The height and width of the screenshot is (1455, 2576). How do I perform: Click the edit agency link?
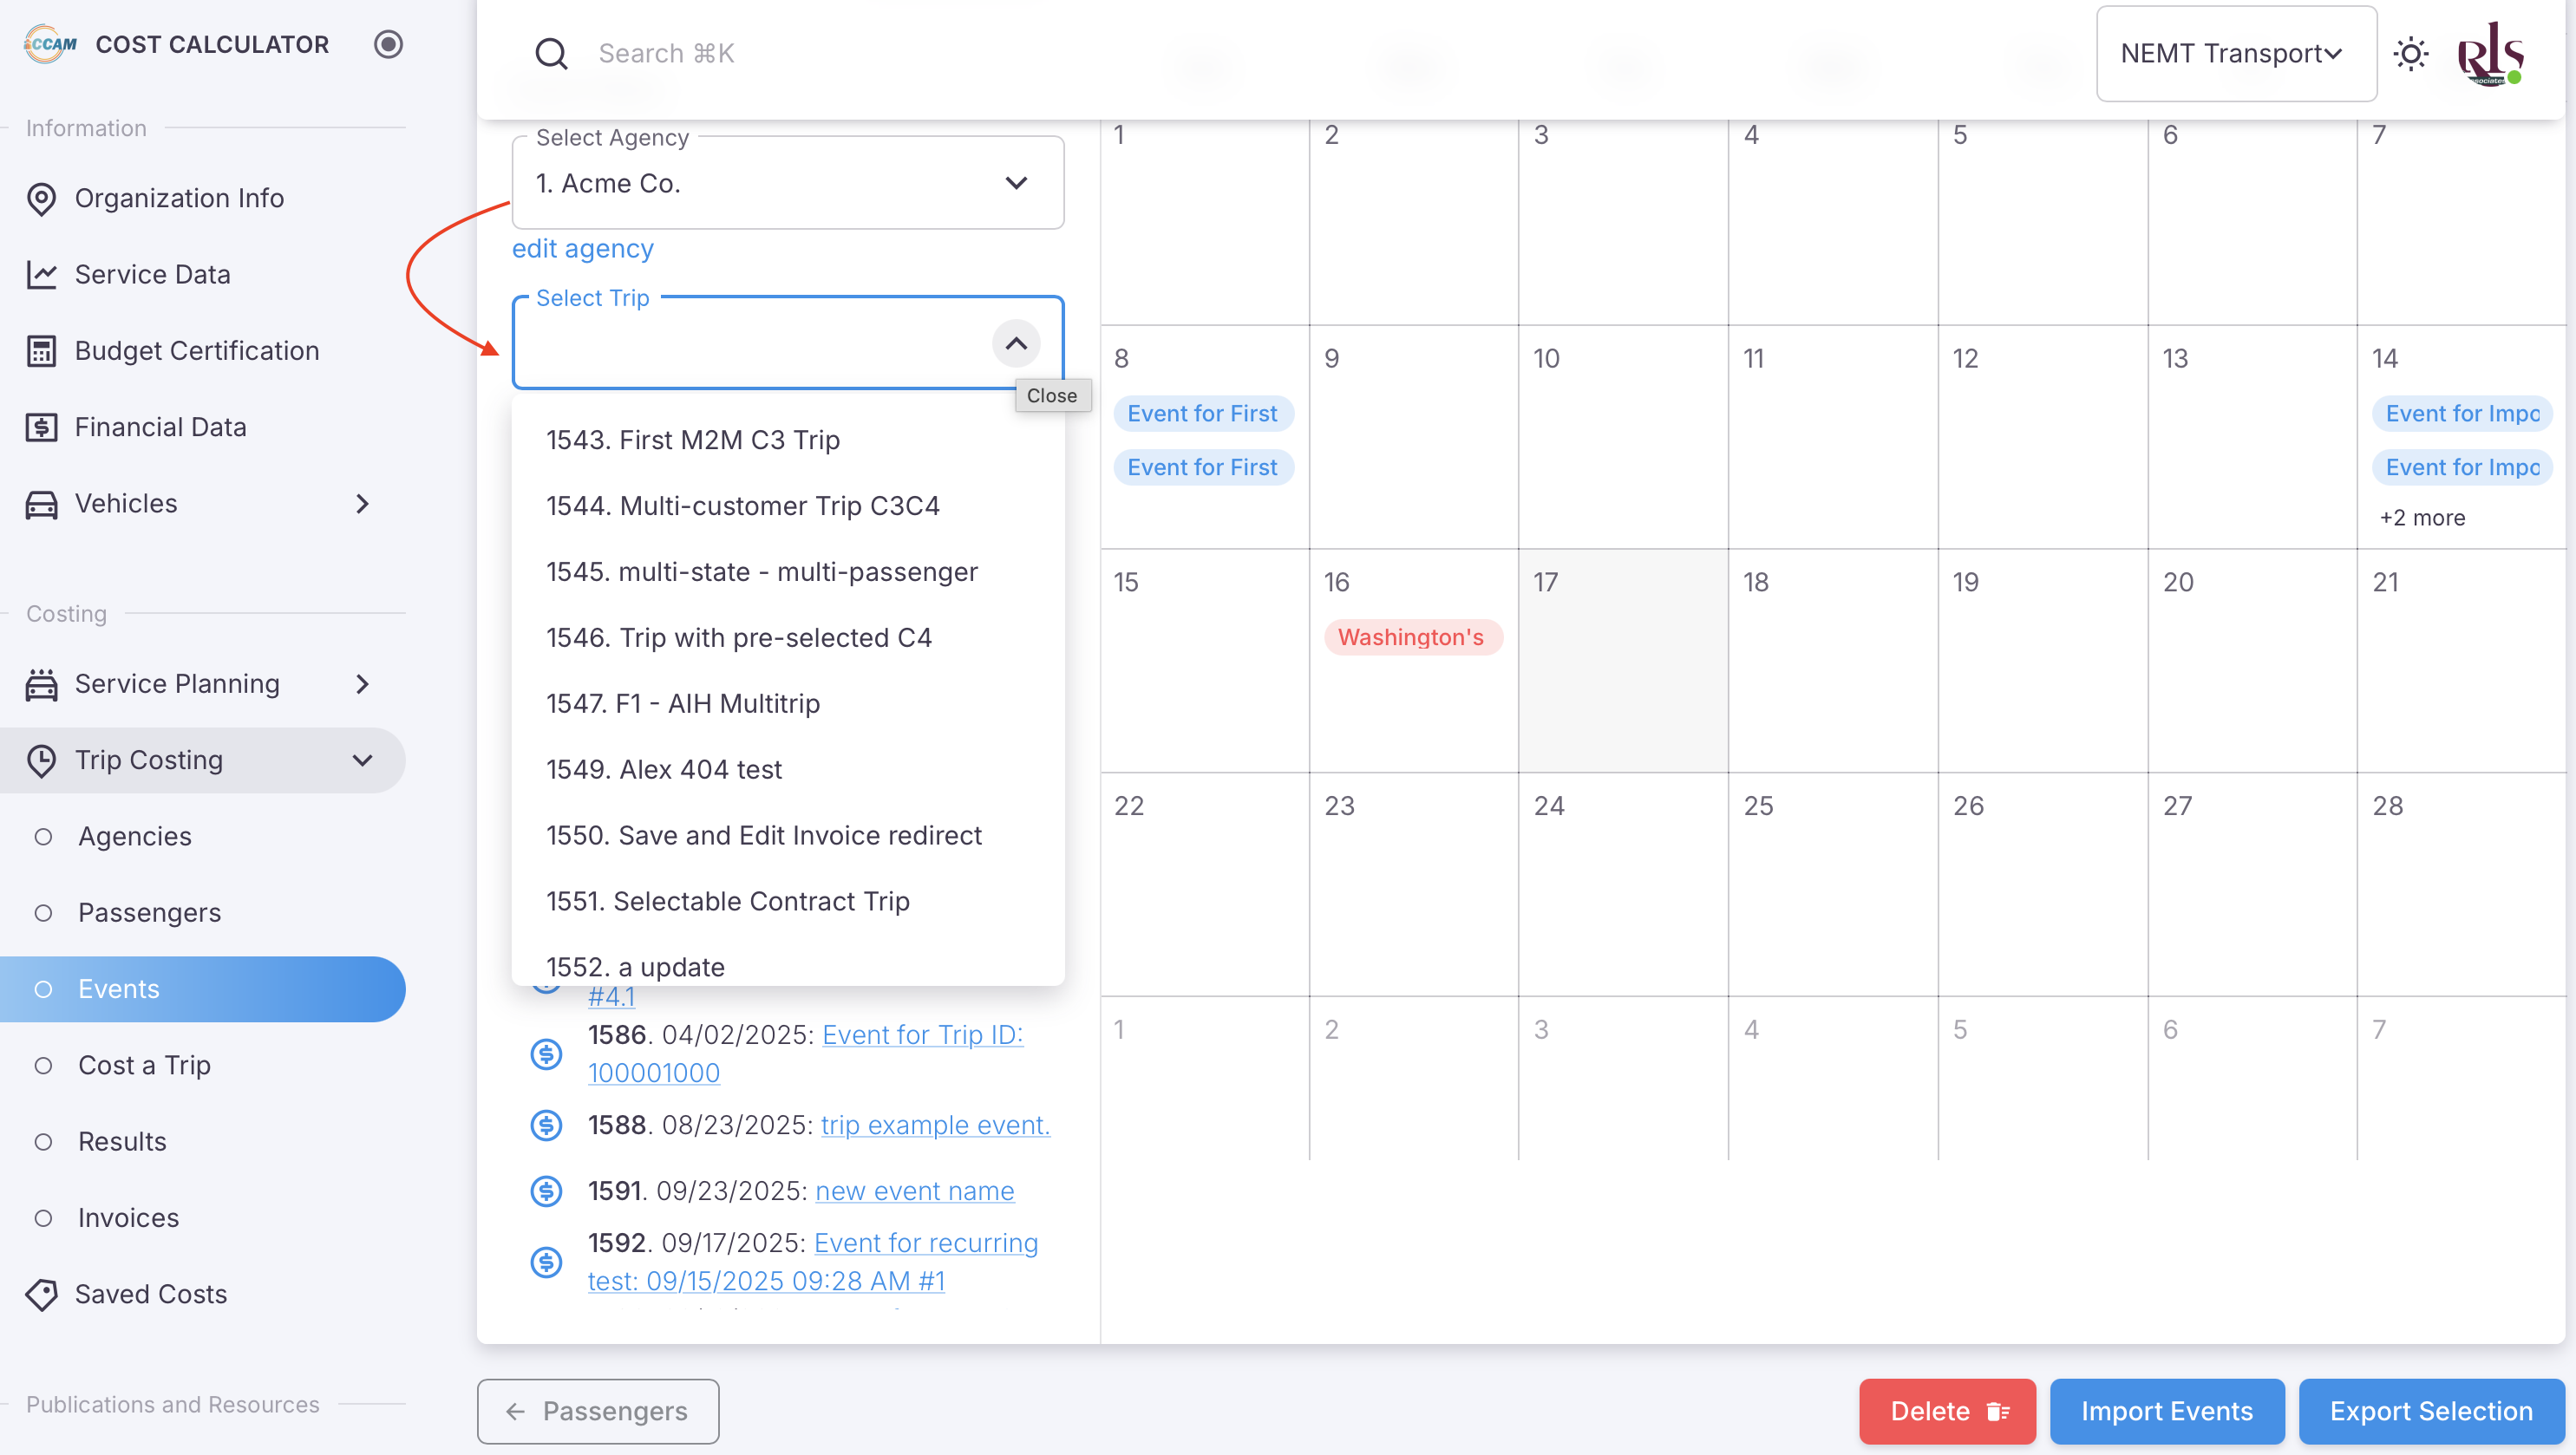tap(582, 248)
